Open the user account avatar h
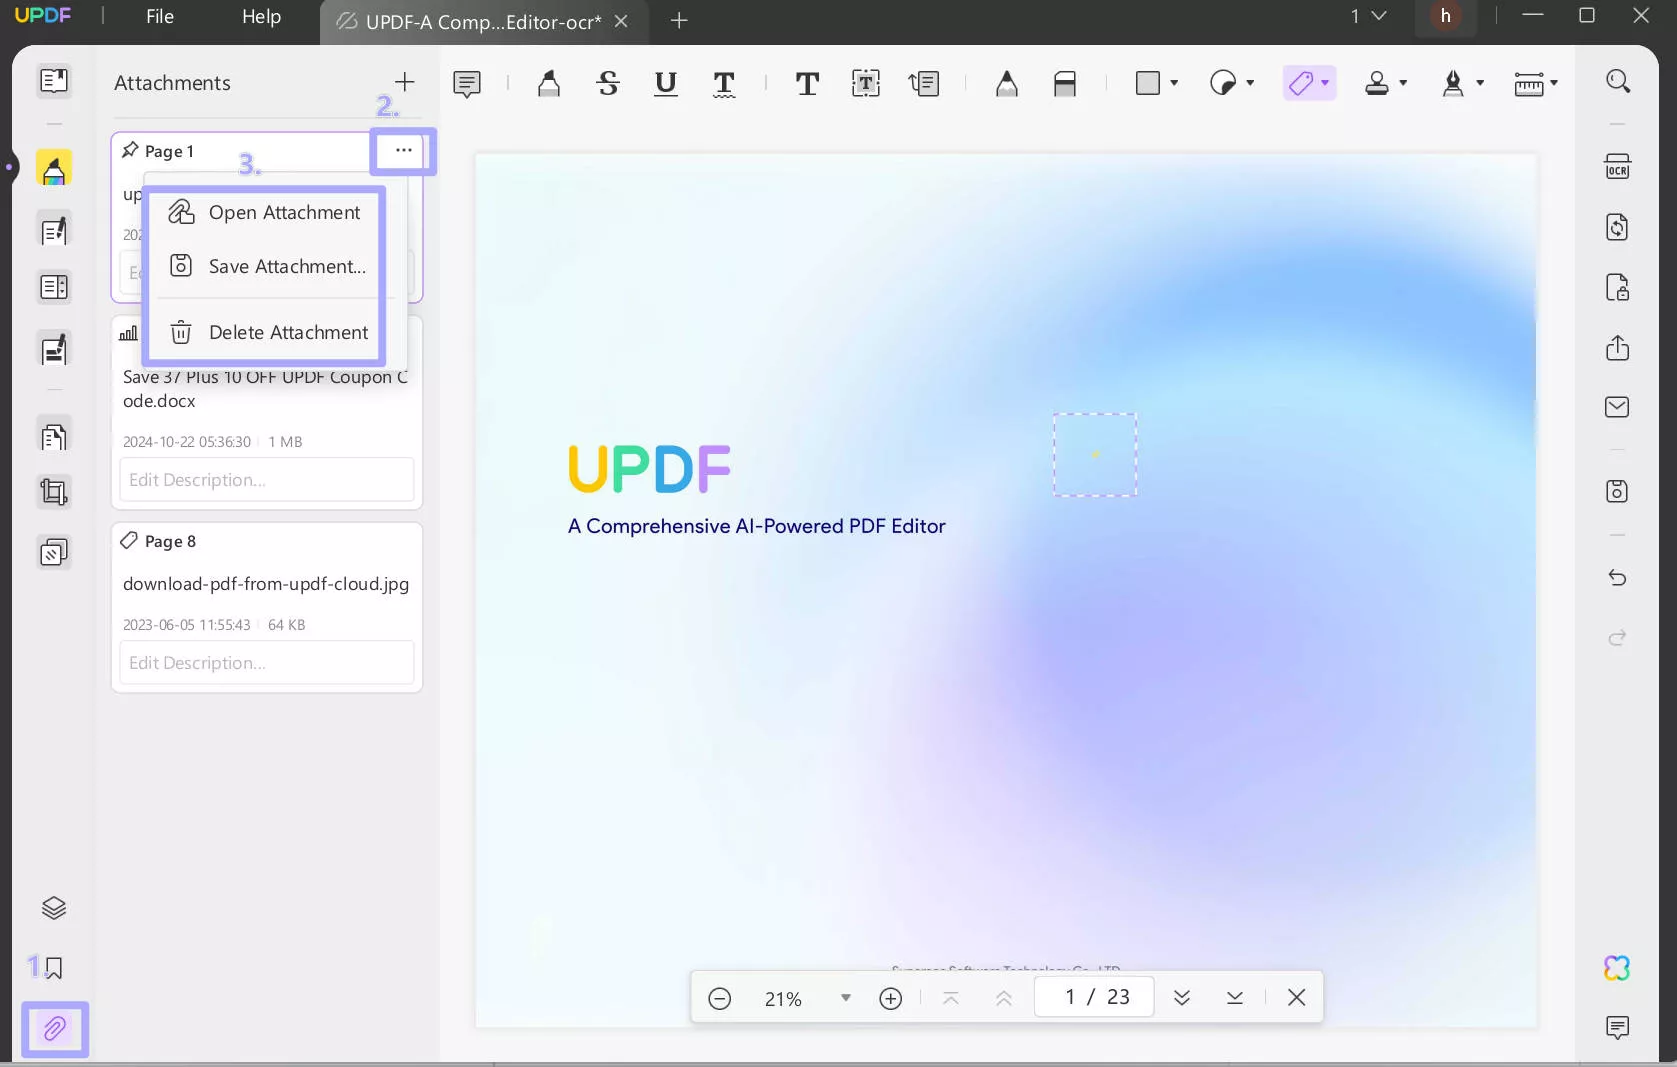1677x1067 pixels. (x=1445, y=16)
